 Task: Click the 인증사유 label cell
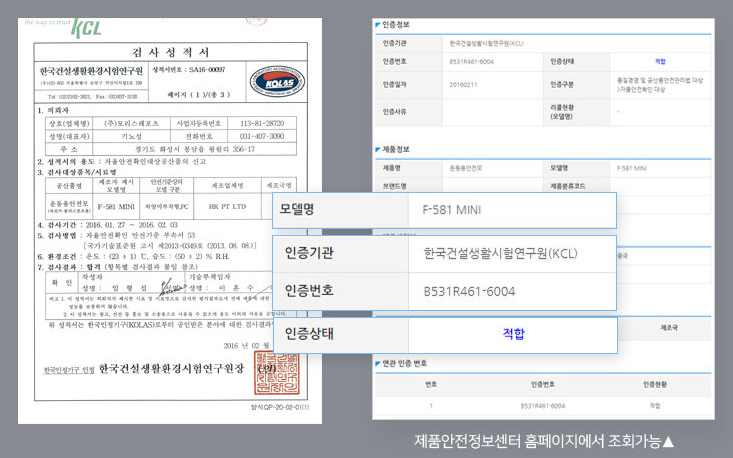tap(409, 112)
